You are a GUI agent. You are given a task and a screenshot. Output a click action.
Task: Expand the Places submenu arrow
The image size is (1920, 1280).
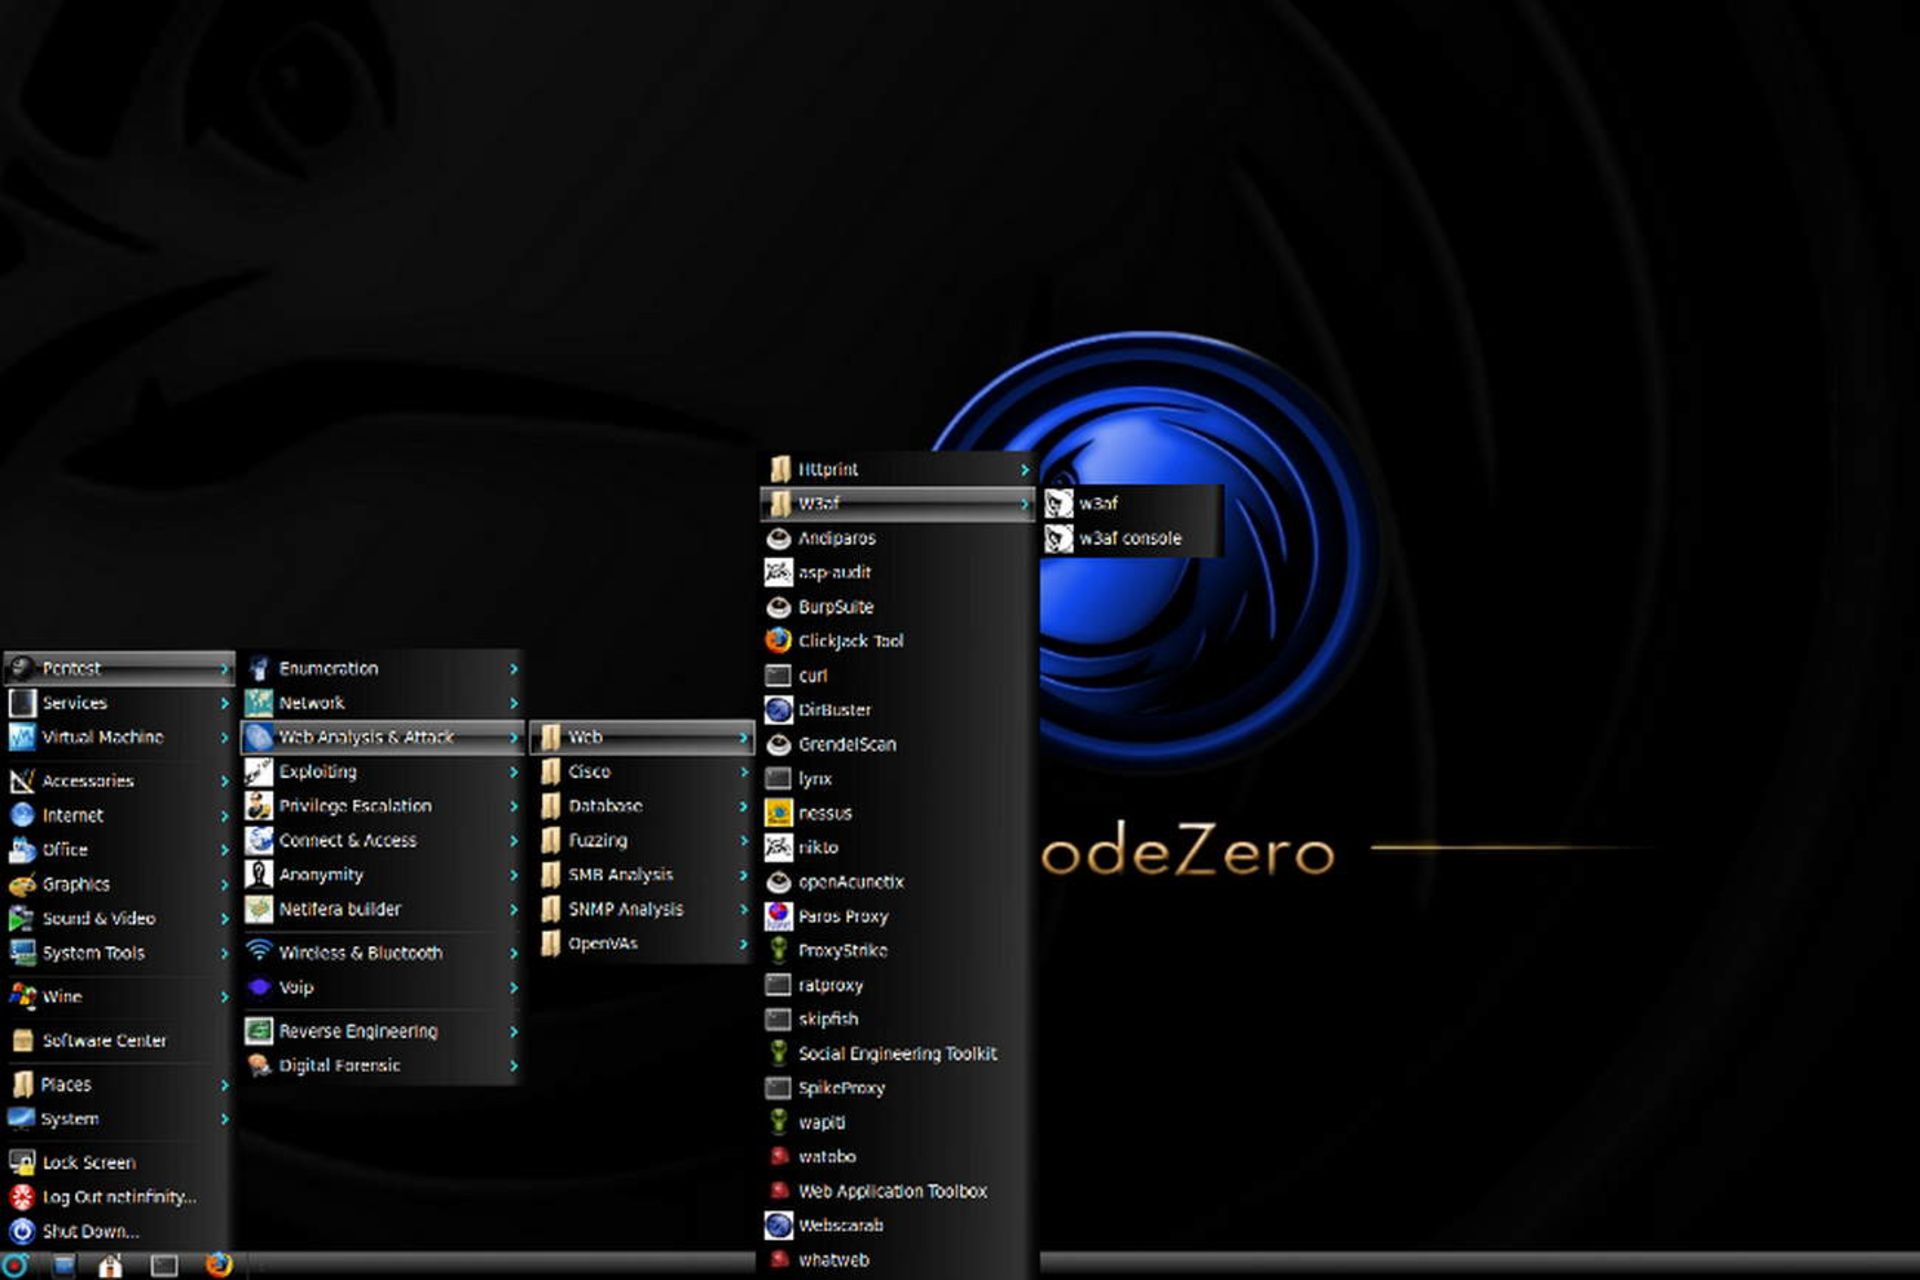[225, 1085]
